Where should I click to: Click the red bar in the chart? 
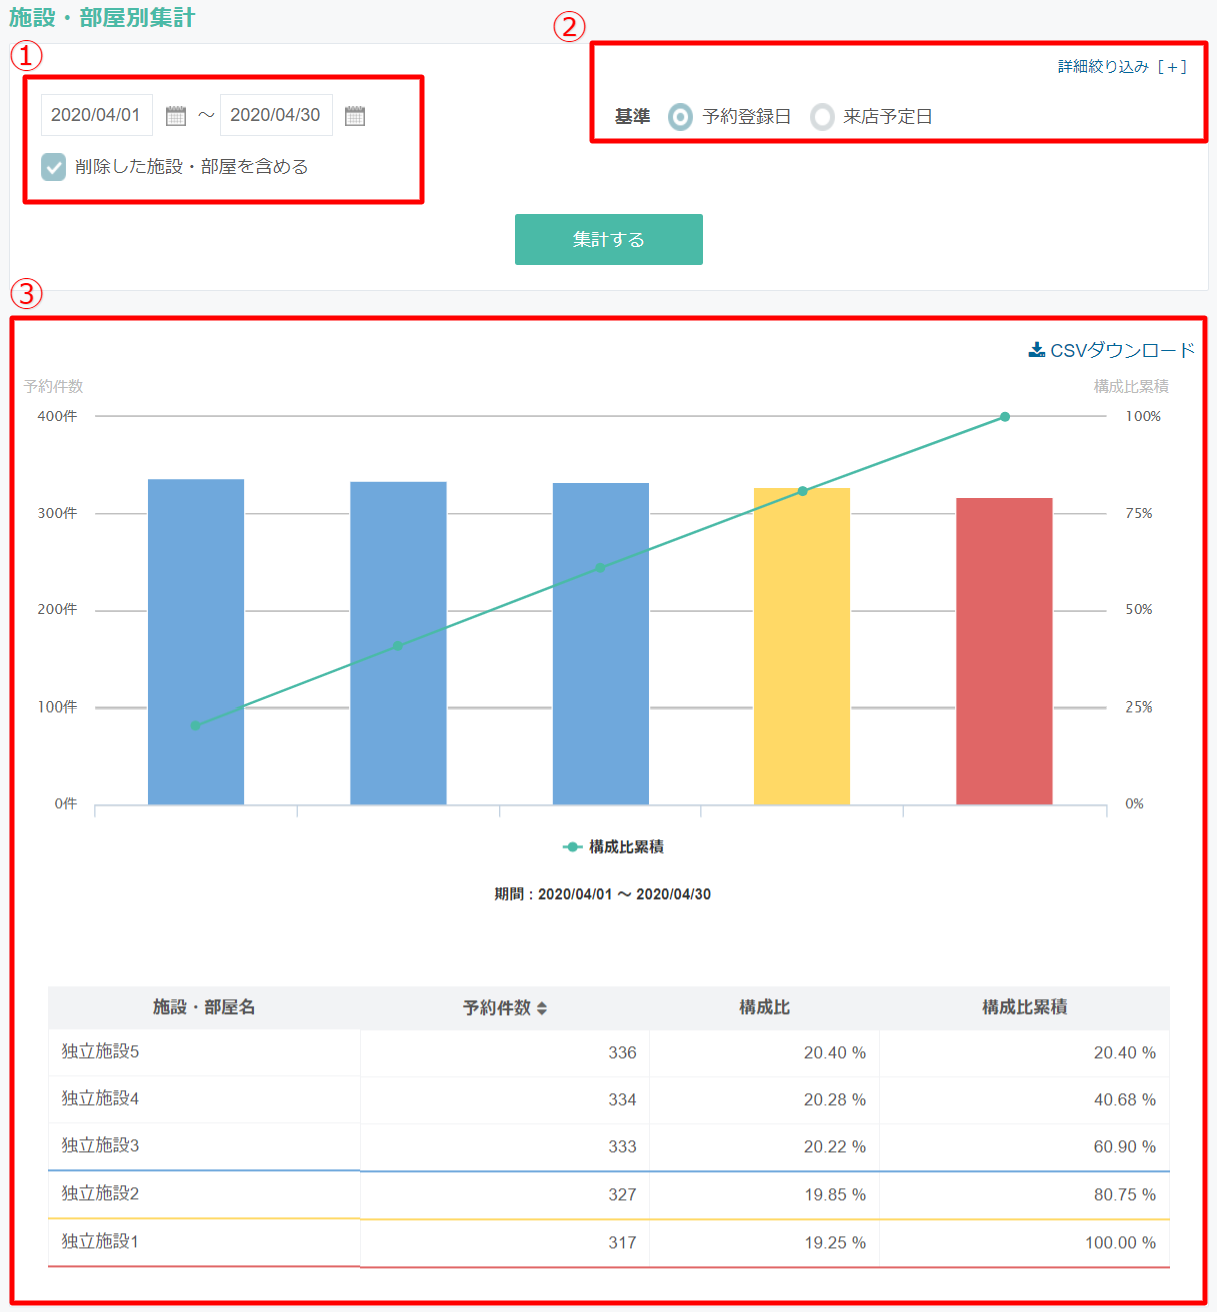tap(1004, 651)
